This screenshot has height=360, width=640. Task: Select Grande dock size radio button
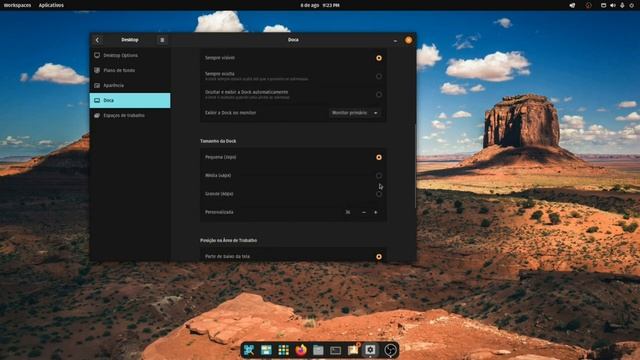coord(379,194)
